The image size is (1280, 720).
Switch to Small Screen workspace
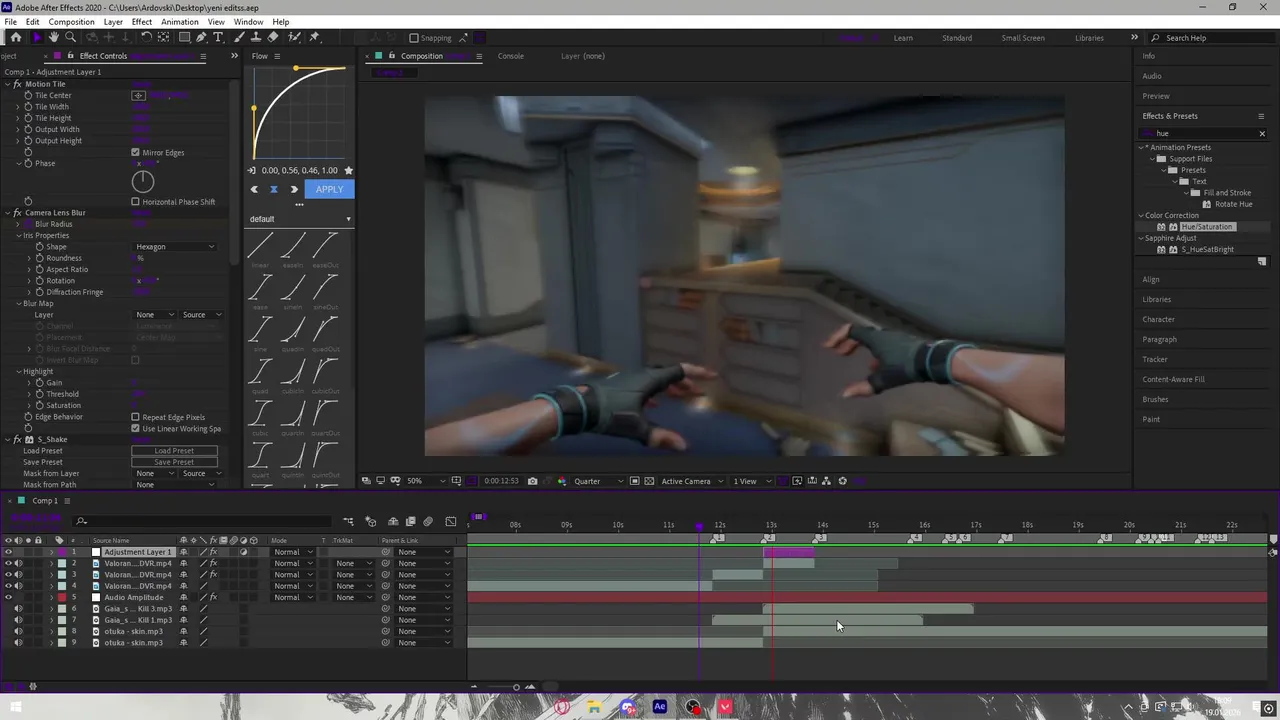click(x=1023, y=38)
